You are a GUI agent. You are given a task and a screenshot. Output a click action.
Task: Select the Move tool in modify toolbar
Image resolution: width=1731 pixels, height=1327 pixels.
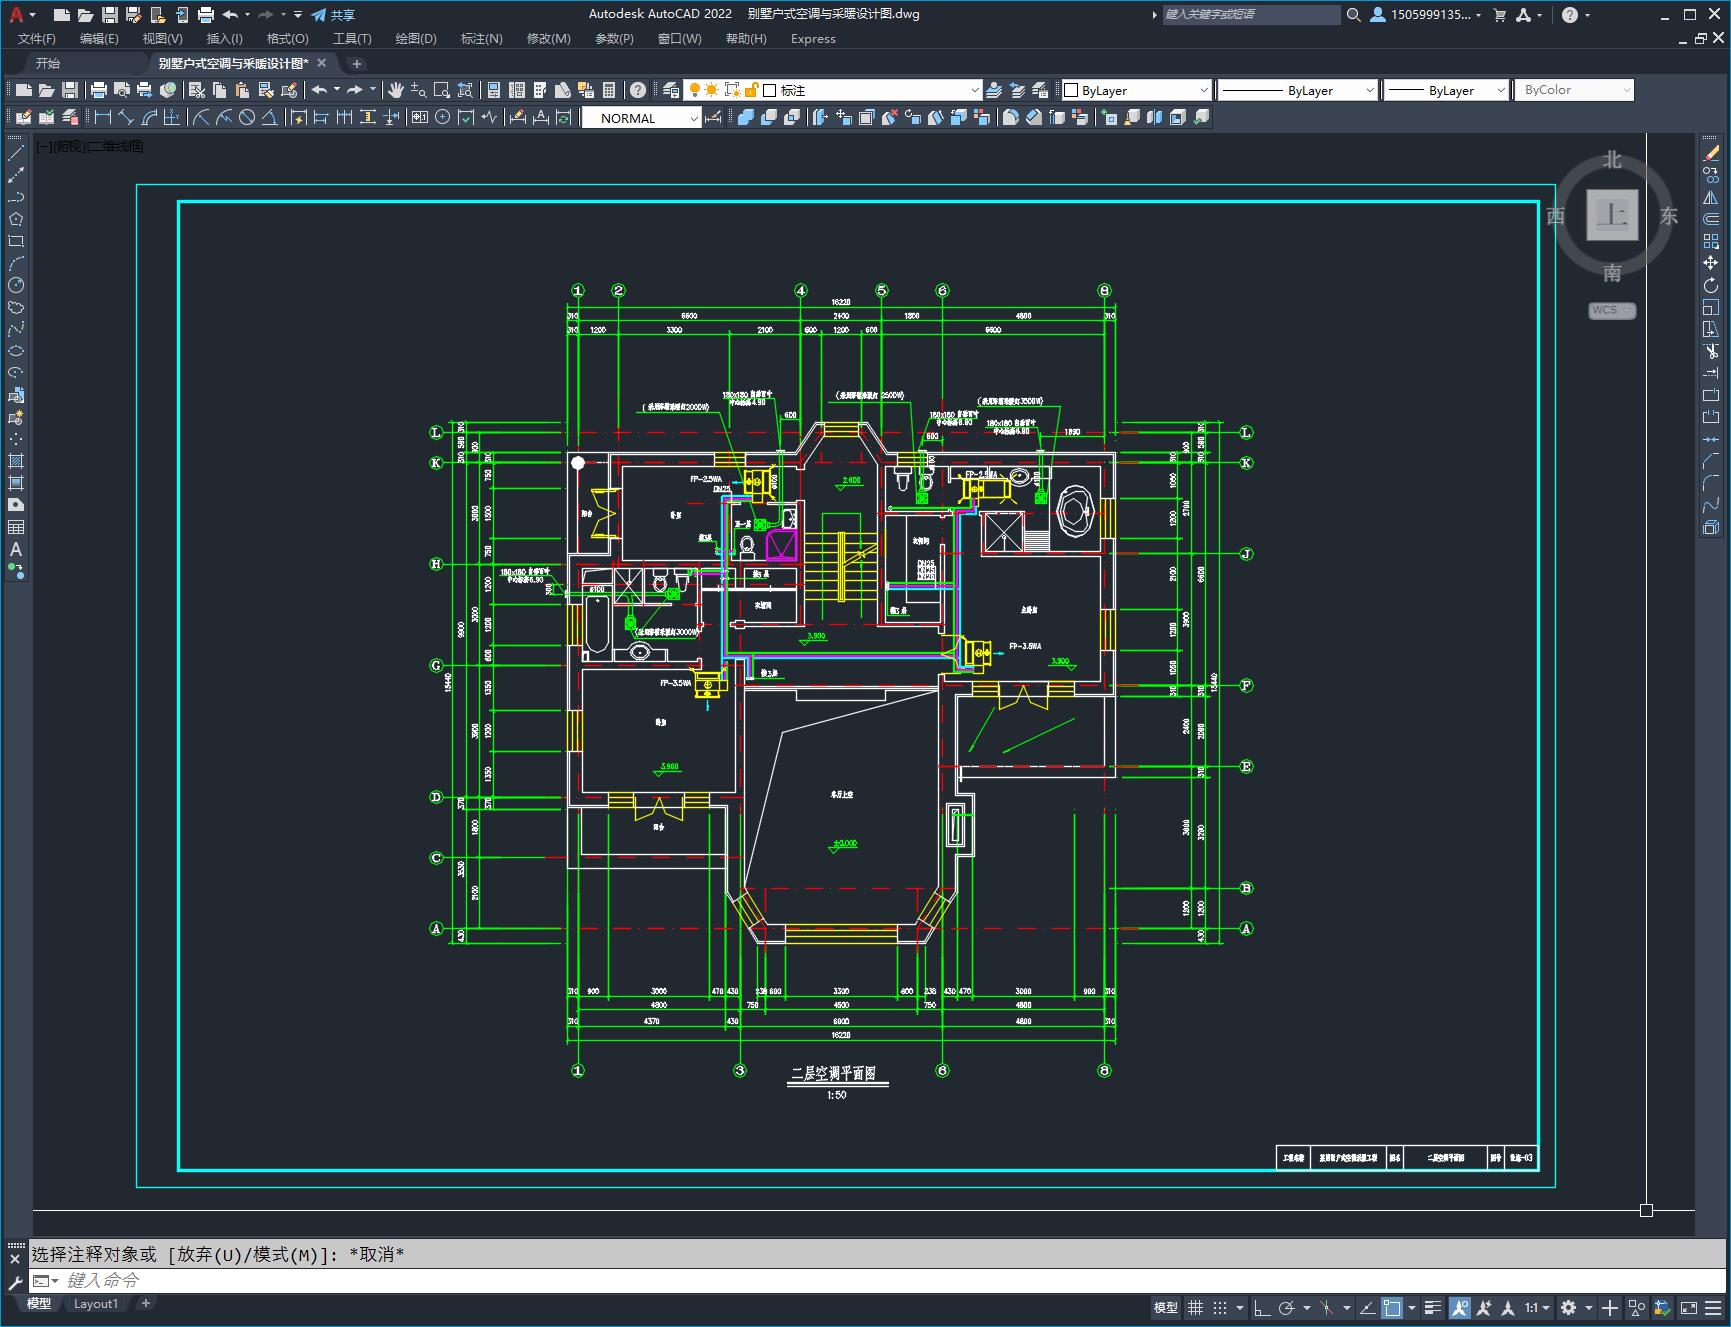(1711, 263)
